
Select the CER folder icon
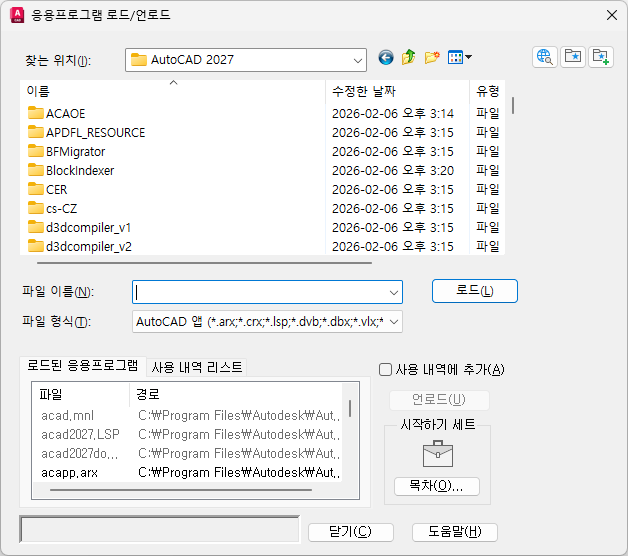[36, 189]
